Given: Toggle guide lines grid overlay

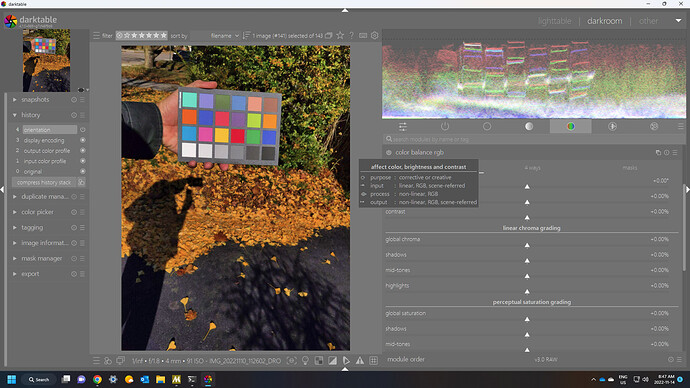Looking at the screenshot, I should [x=373, y=361].
